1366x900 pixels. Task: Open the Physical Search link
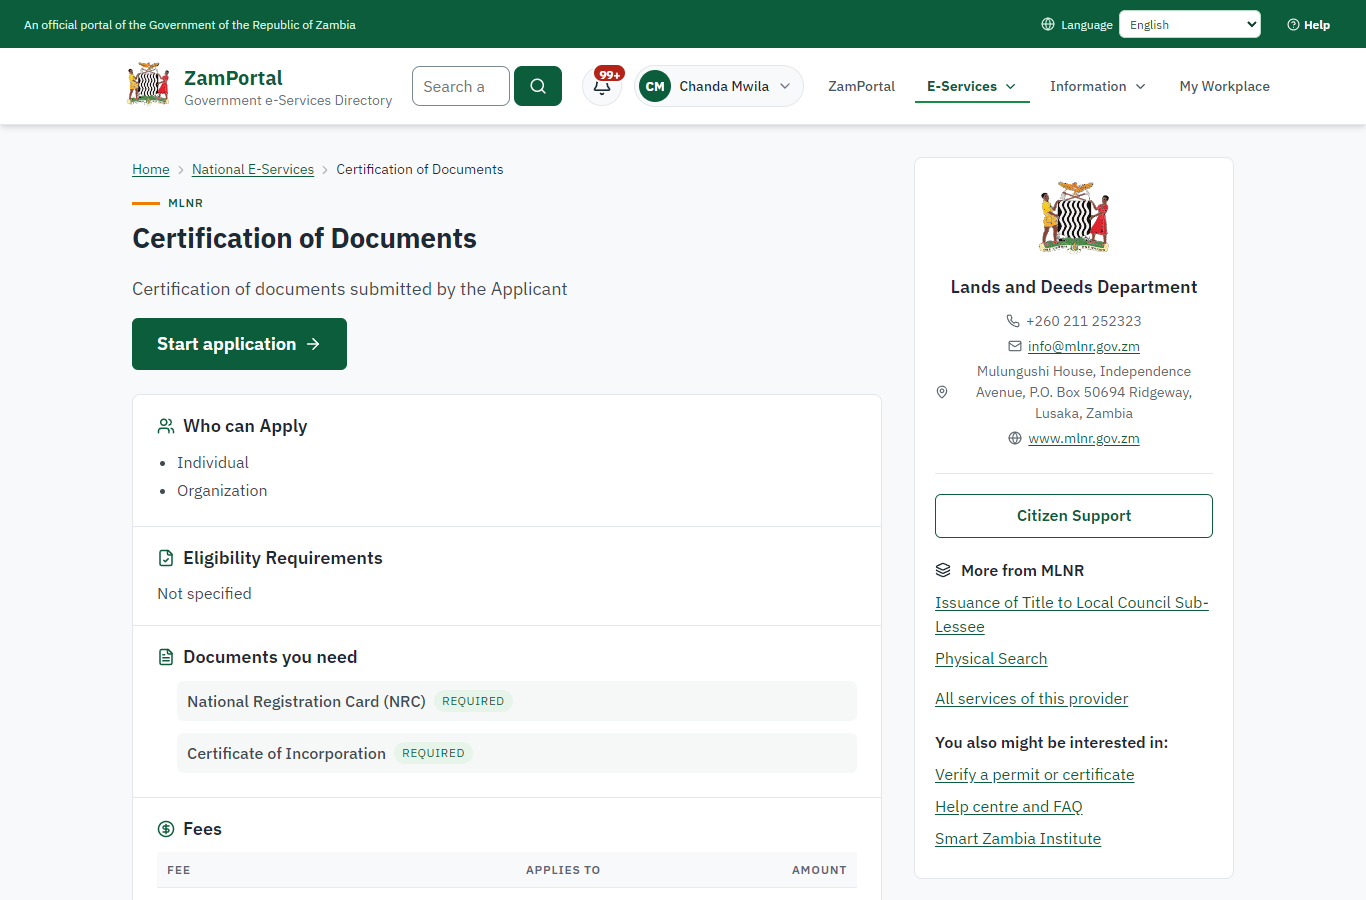click(991, 658)
